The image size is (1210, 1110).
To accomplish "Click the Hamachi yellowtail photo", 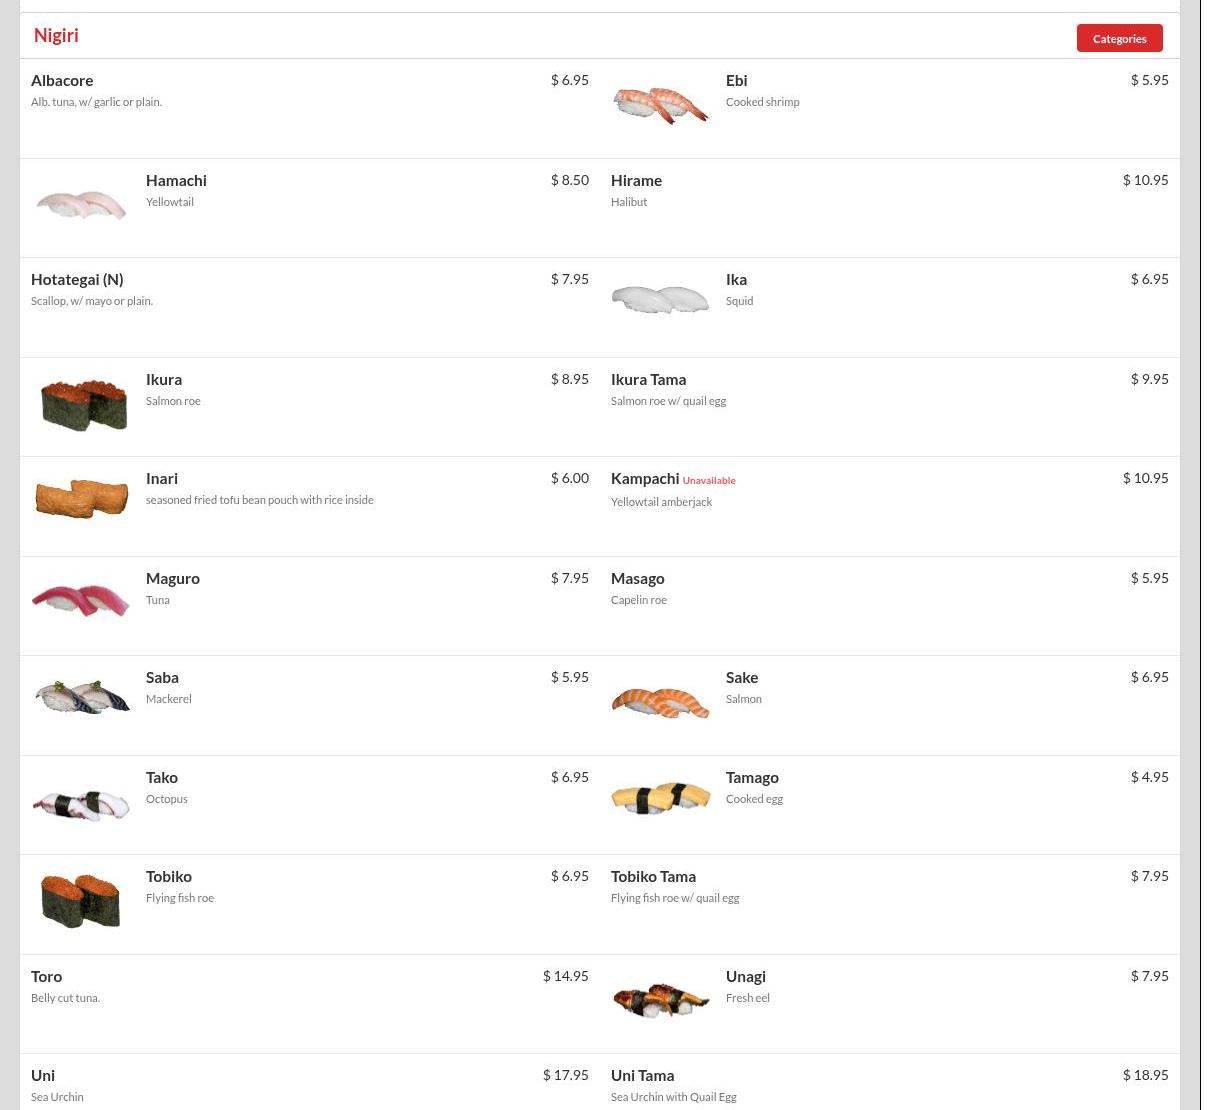I will click(x=81, y=204).
